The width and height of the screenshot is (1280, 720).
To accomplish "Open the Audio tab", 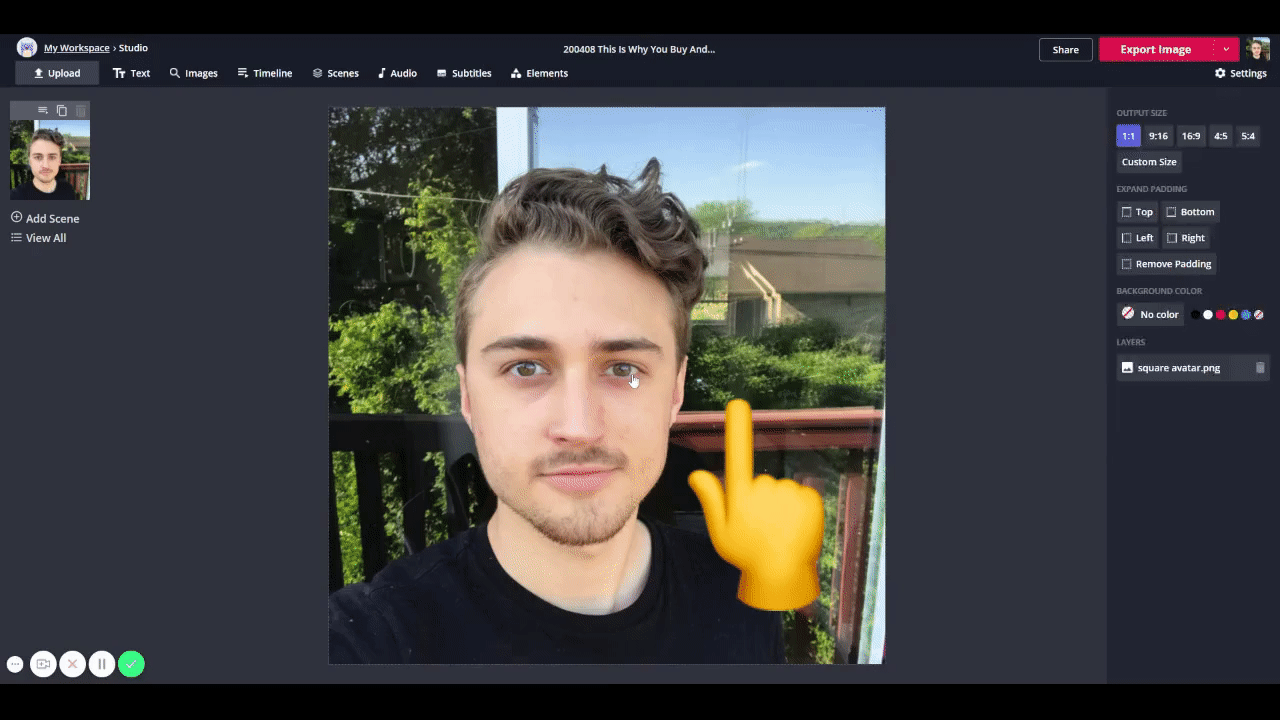I will tap(396, 73).
